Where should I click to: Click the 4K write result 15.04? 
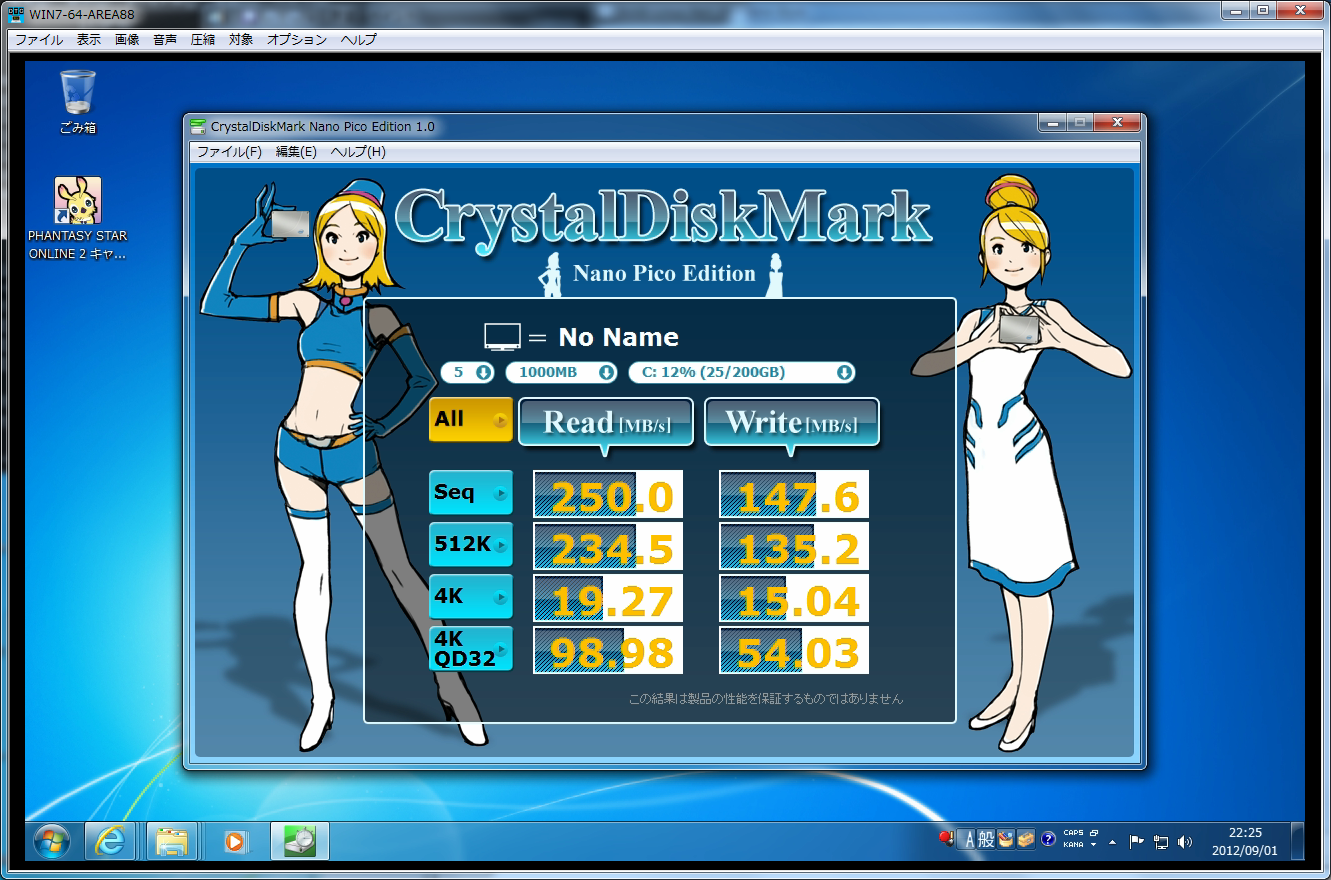pyautogui.click(x=794, y=598)
